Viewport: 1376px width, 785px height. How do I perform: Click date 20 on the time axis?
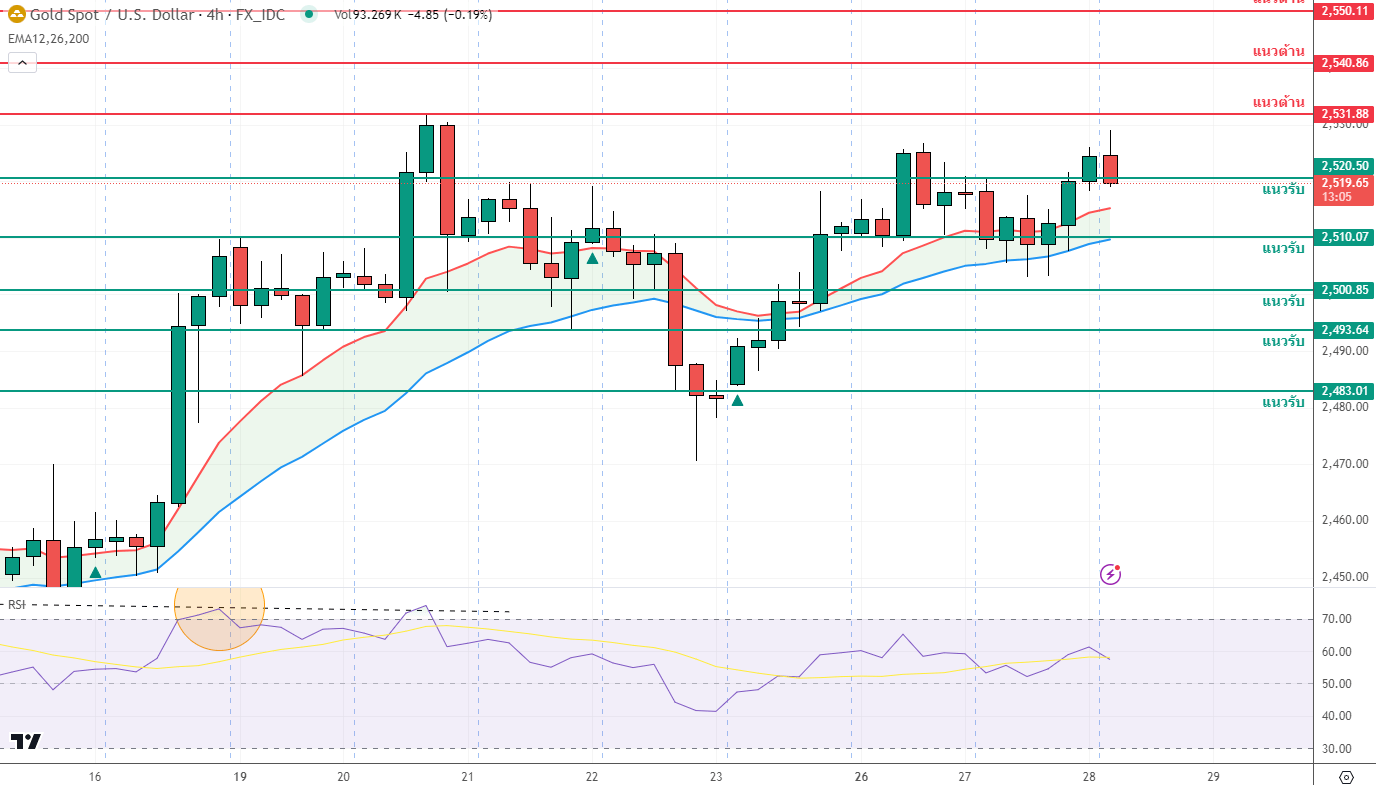[344, 777]
